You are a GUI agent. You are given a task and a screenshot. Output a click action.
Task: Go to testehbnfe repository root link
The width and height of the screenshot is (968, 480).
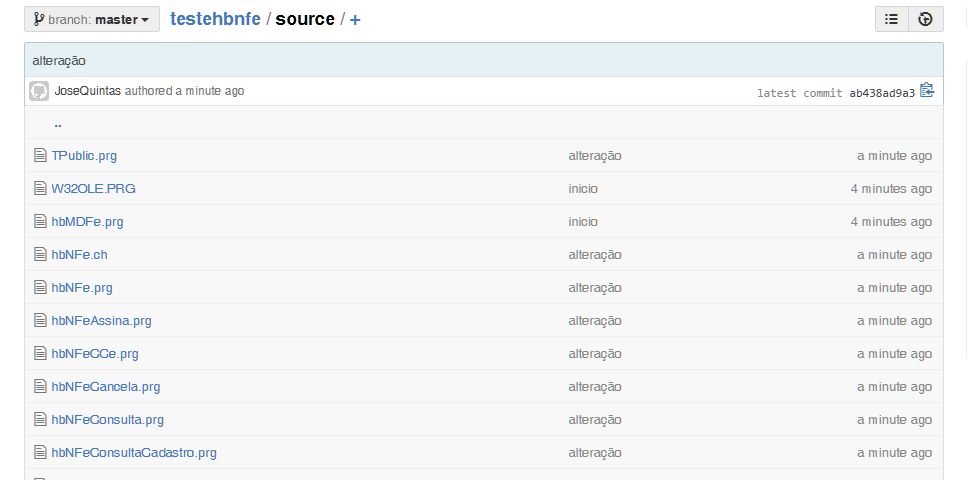[x=215, y=19]
